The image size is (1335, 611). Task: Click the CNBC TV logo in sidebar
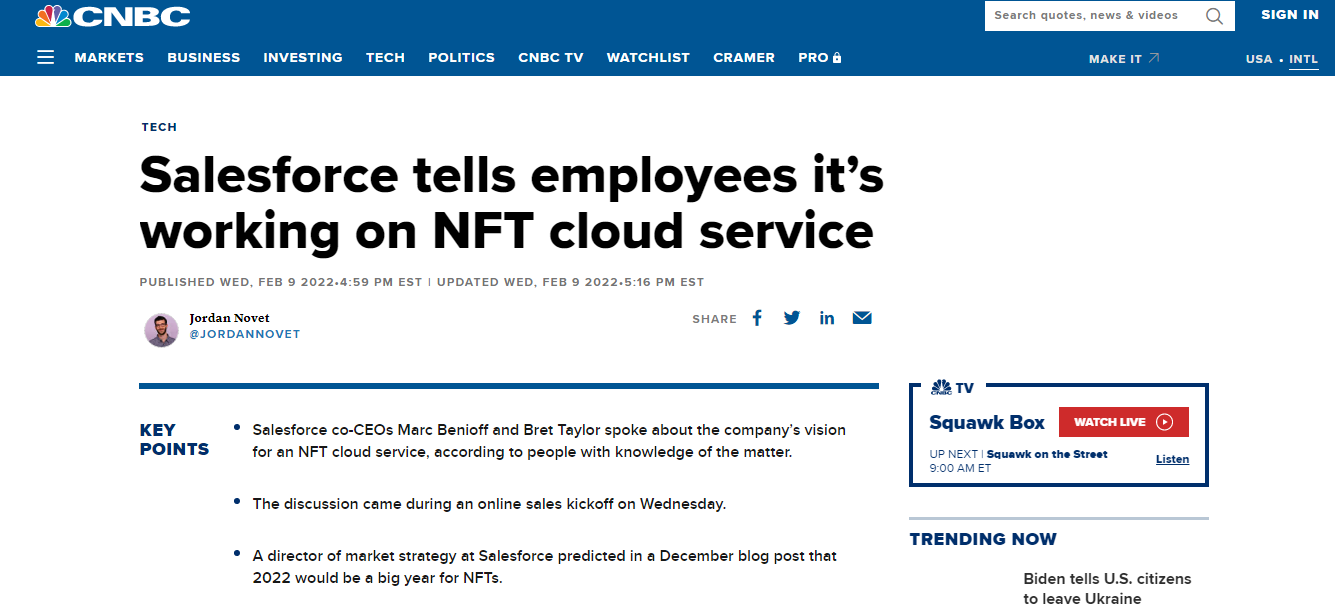point(952,388)
